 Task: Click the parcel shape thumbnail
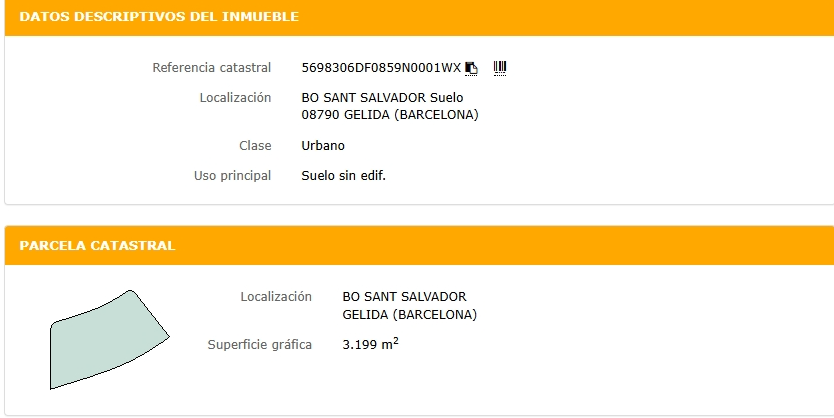pyautogui.click(x=107, y=338)
